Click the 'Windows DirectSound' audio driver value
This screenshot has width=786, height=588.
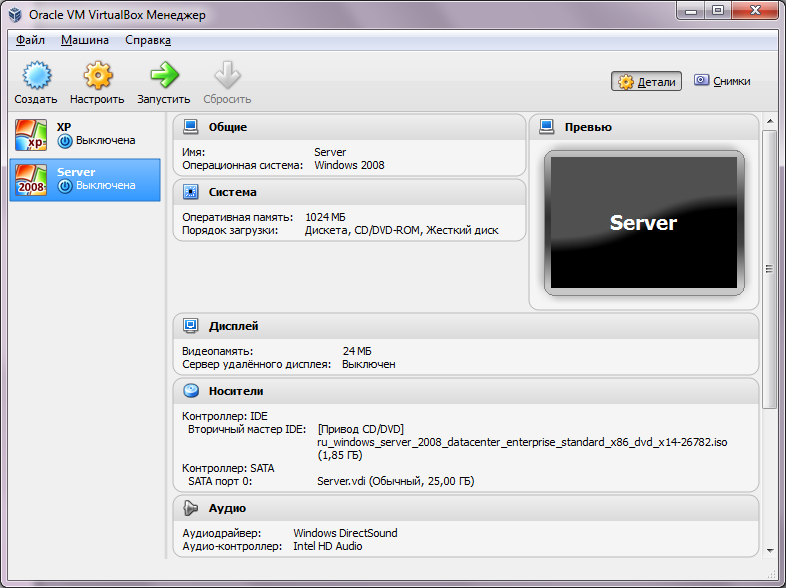click(x=345, y=533)
